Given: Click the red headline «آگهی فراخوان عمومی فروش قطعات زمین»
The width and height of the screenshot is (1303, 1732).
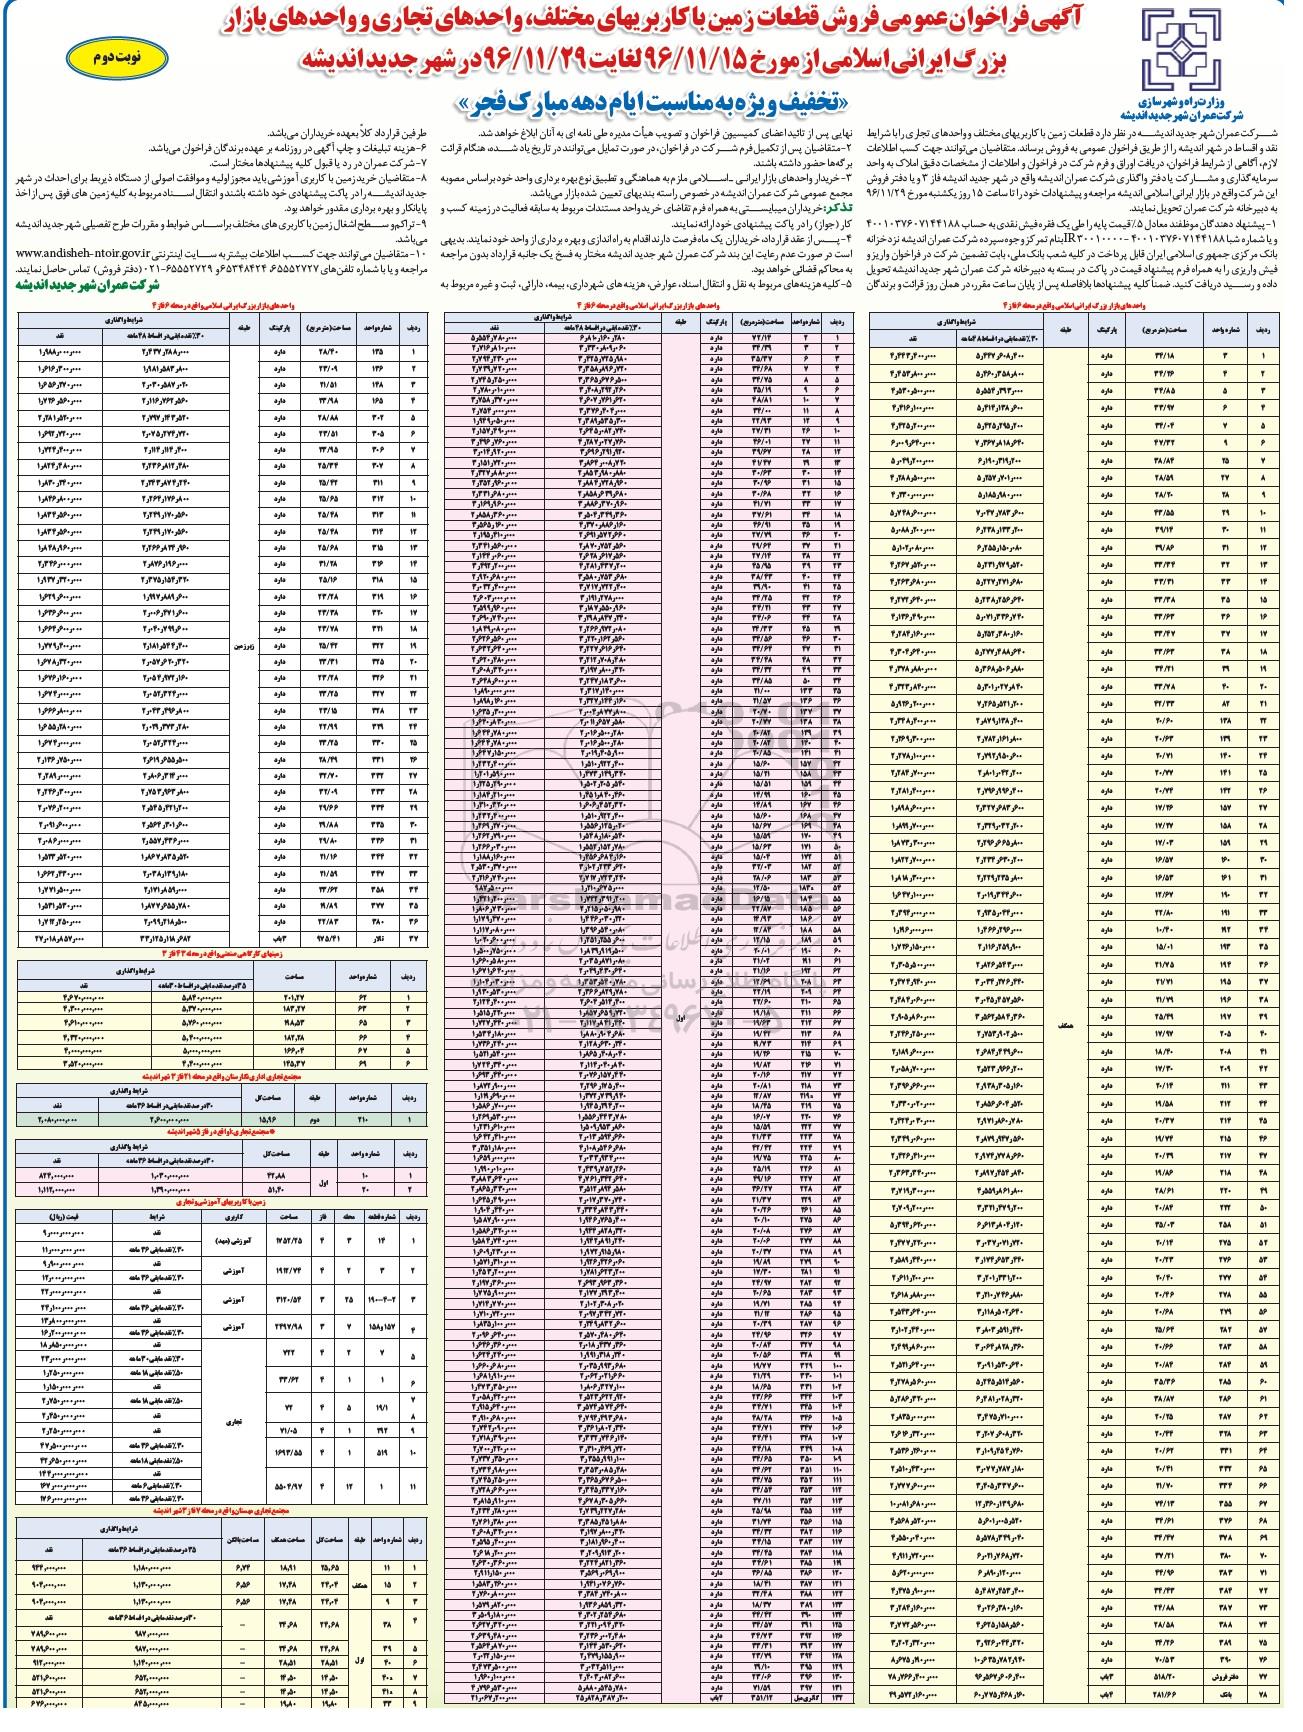Looking at the screenshot, I should (895, 20).
